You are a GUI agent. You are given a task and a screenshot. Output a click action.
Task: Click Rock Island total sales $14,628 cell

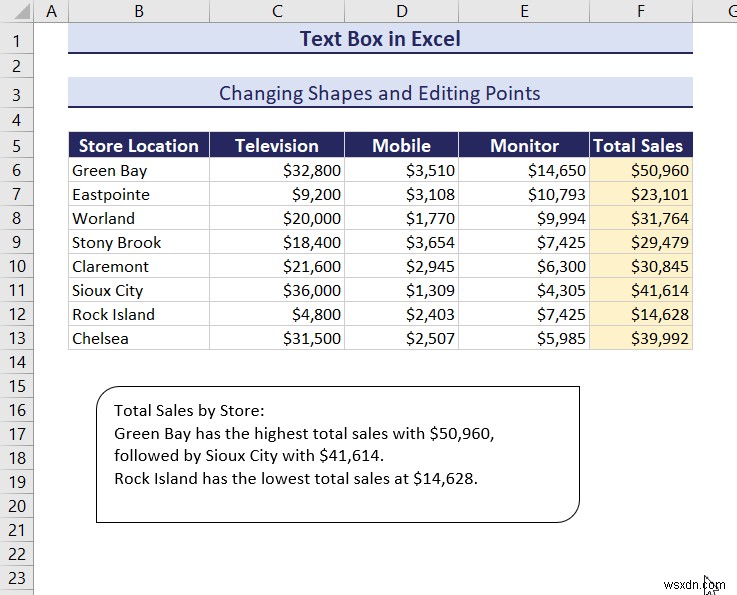point(641,314)
